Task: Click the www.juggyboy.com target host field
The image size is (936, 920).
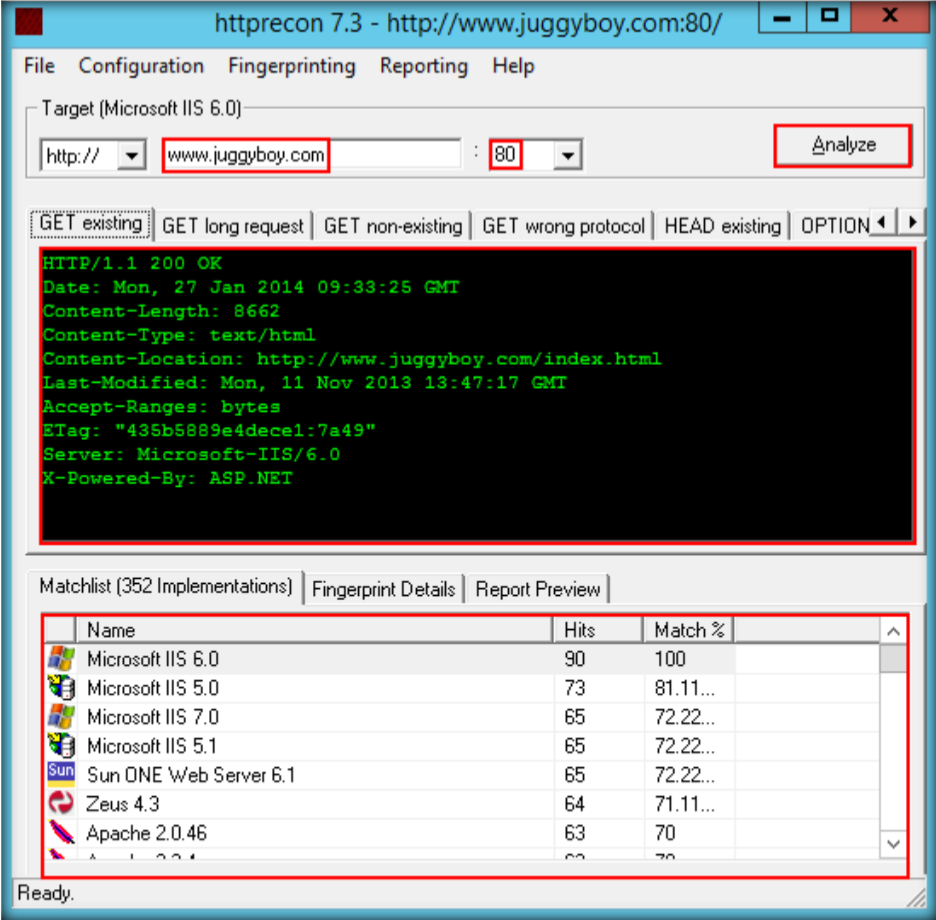Action: (x=246, y=156)
